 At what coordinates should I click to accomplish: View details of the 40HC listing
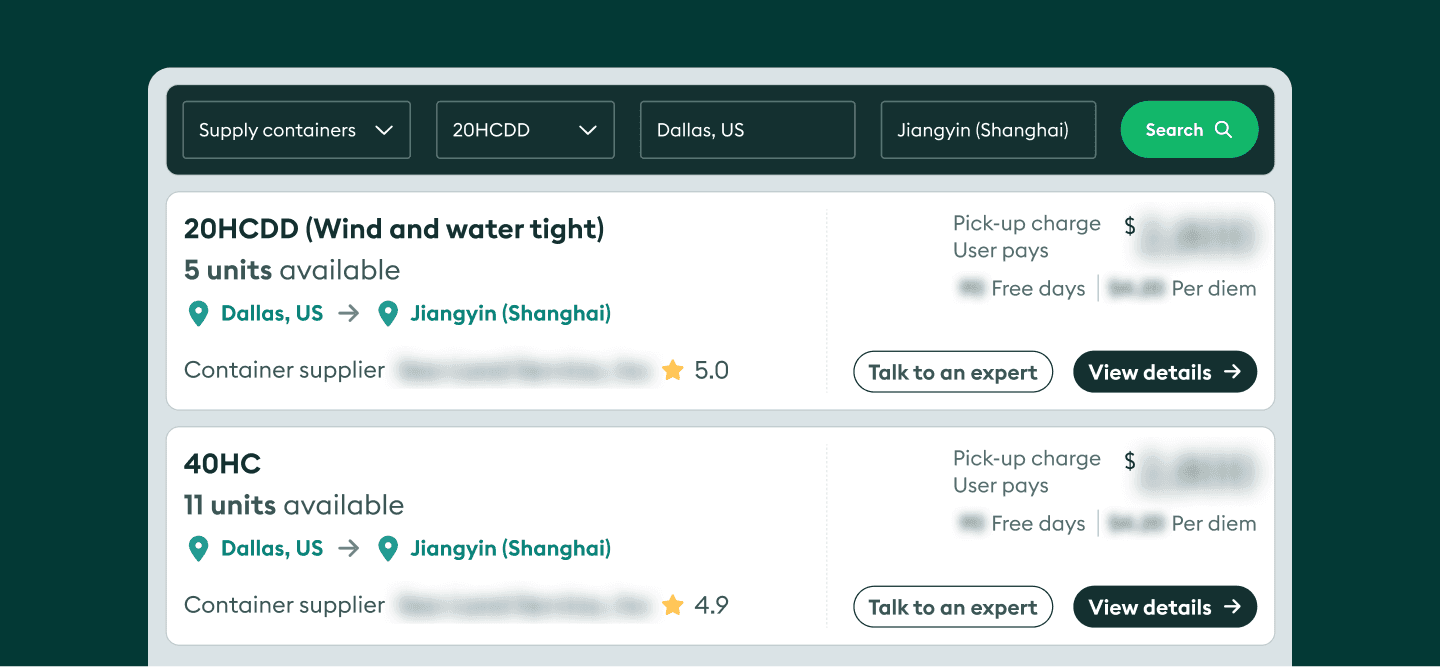(x=1164, y=607)
